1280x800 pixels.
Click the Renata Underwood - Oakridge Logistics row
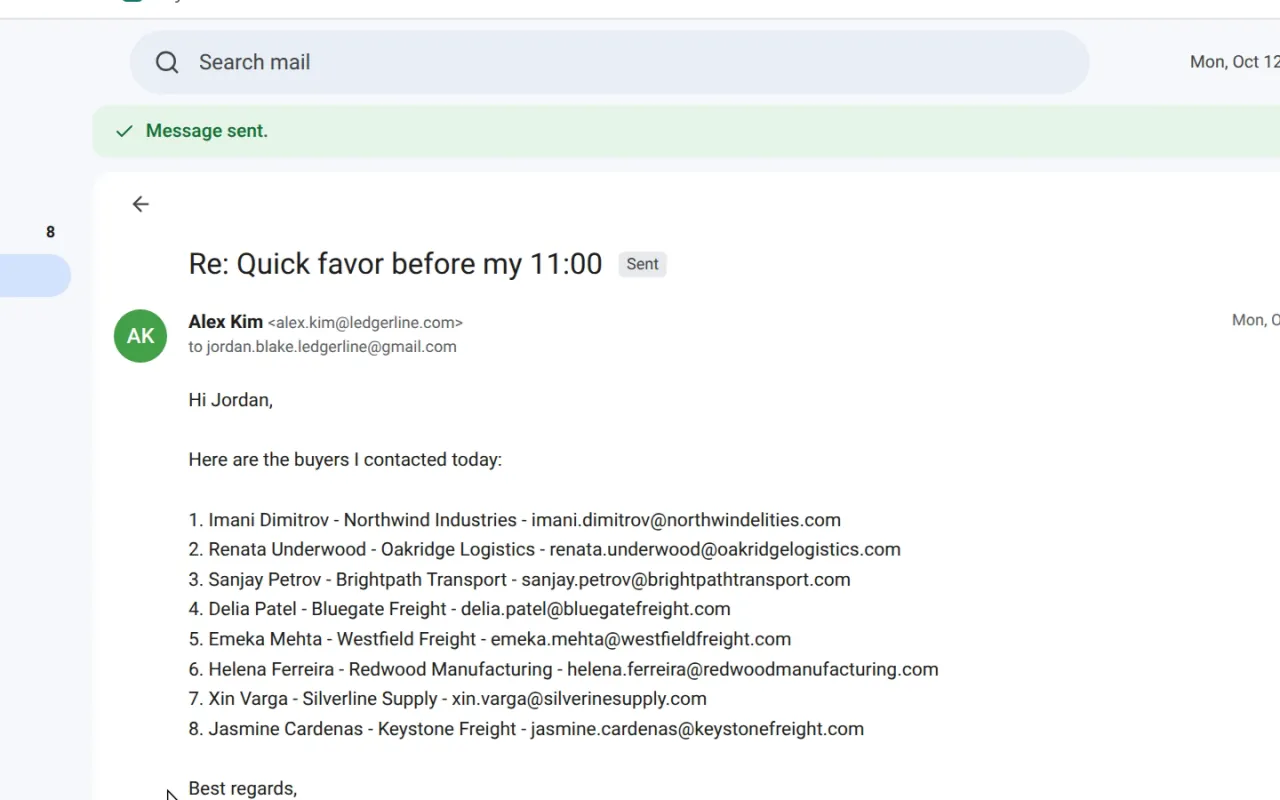pos(544,550)
